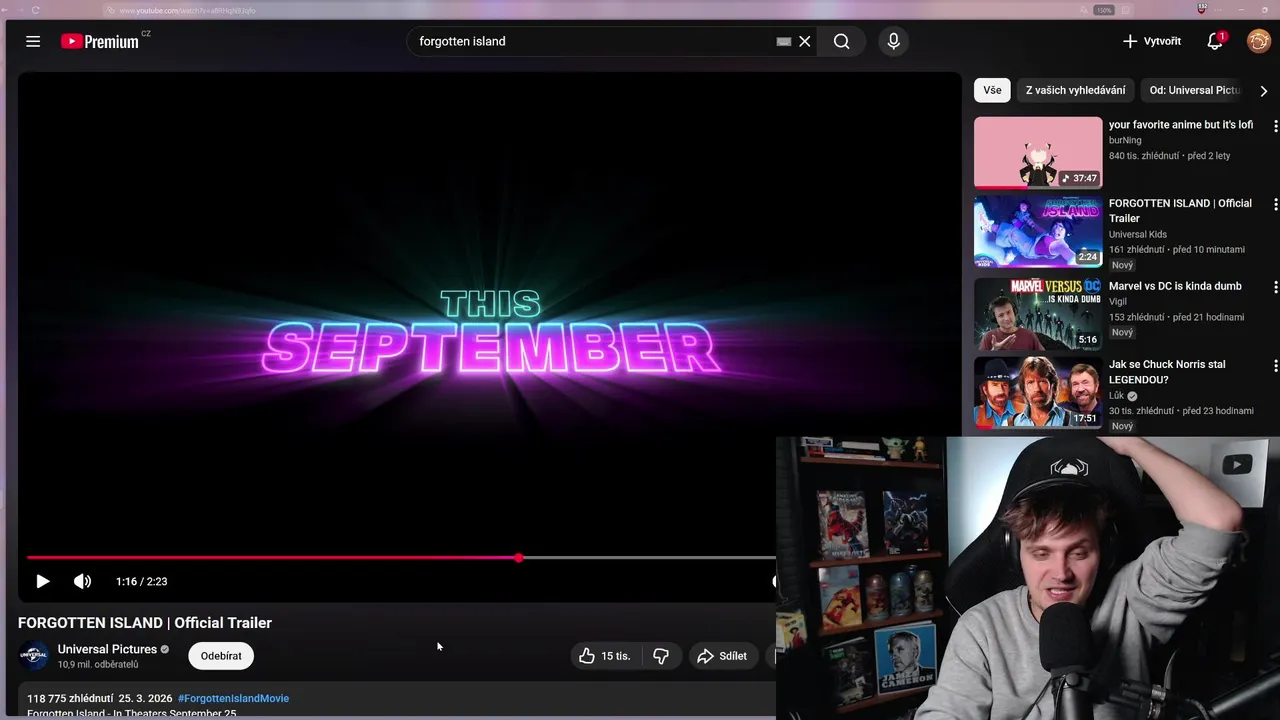Dislike the video with thumbs down
This screenshot has height=720, width=1280.
point(661,656)
